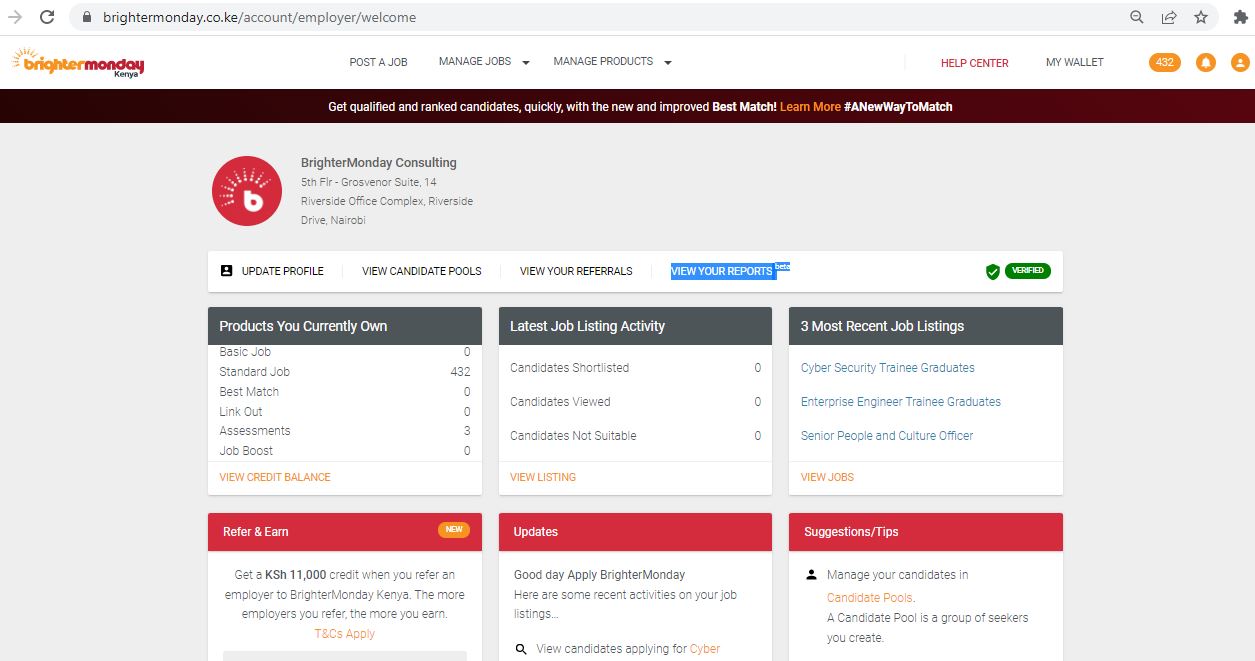Share this page via the share icon
Viewport: 1255px width, 661px height.
(1169, 17)
